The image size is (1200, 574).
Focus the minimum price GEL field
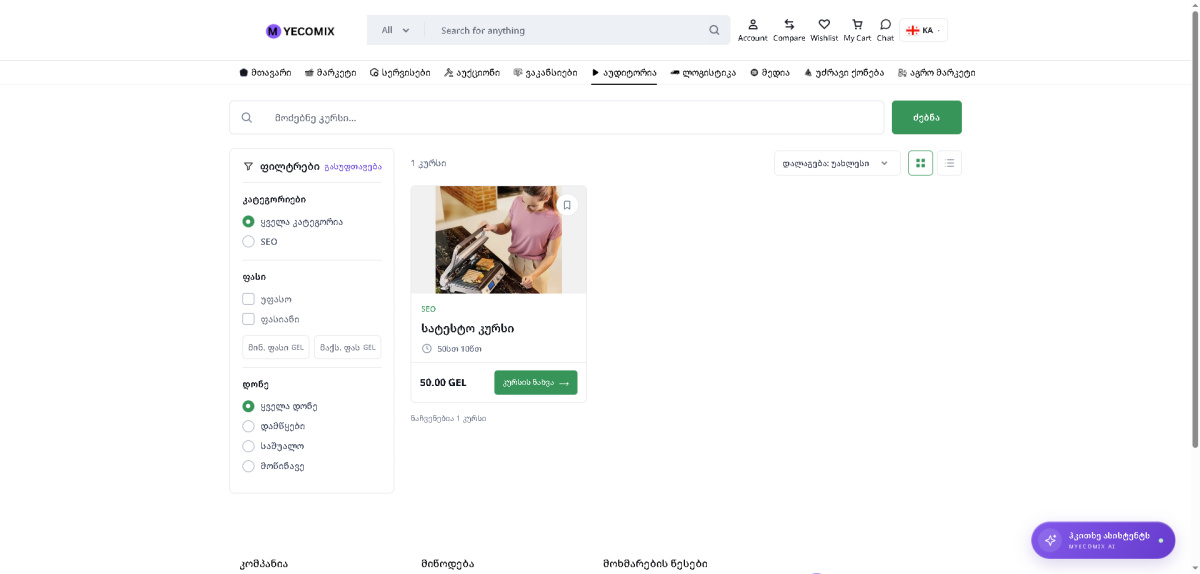(276, 347)
